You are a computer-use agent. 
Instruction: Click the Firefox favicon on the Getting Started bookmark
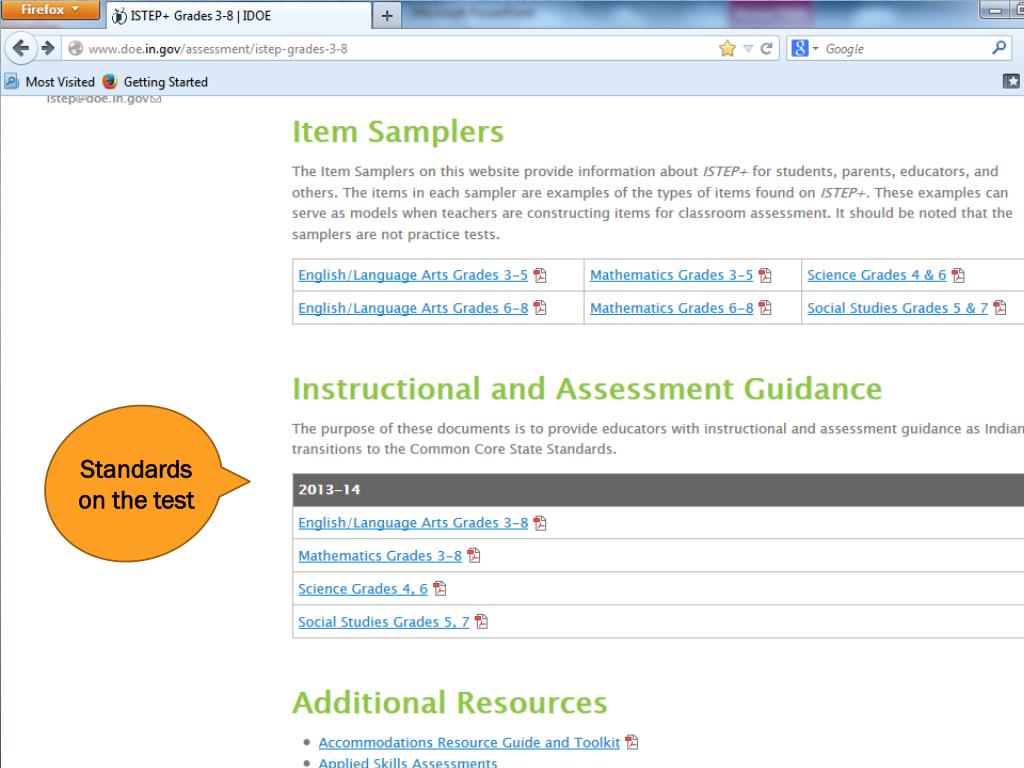point(110,81)
